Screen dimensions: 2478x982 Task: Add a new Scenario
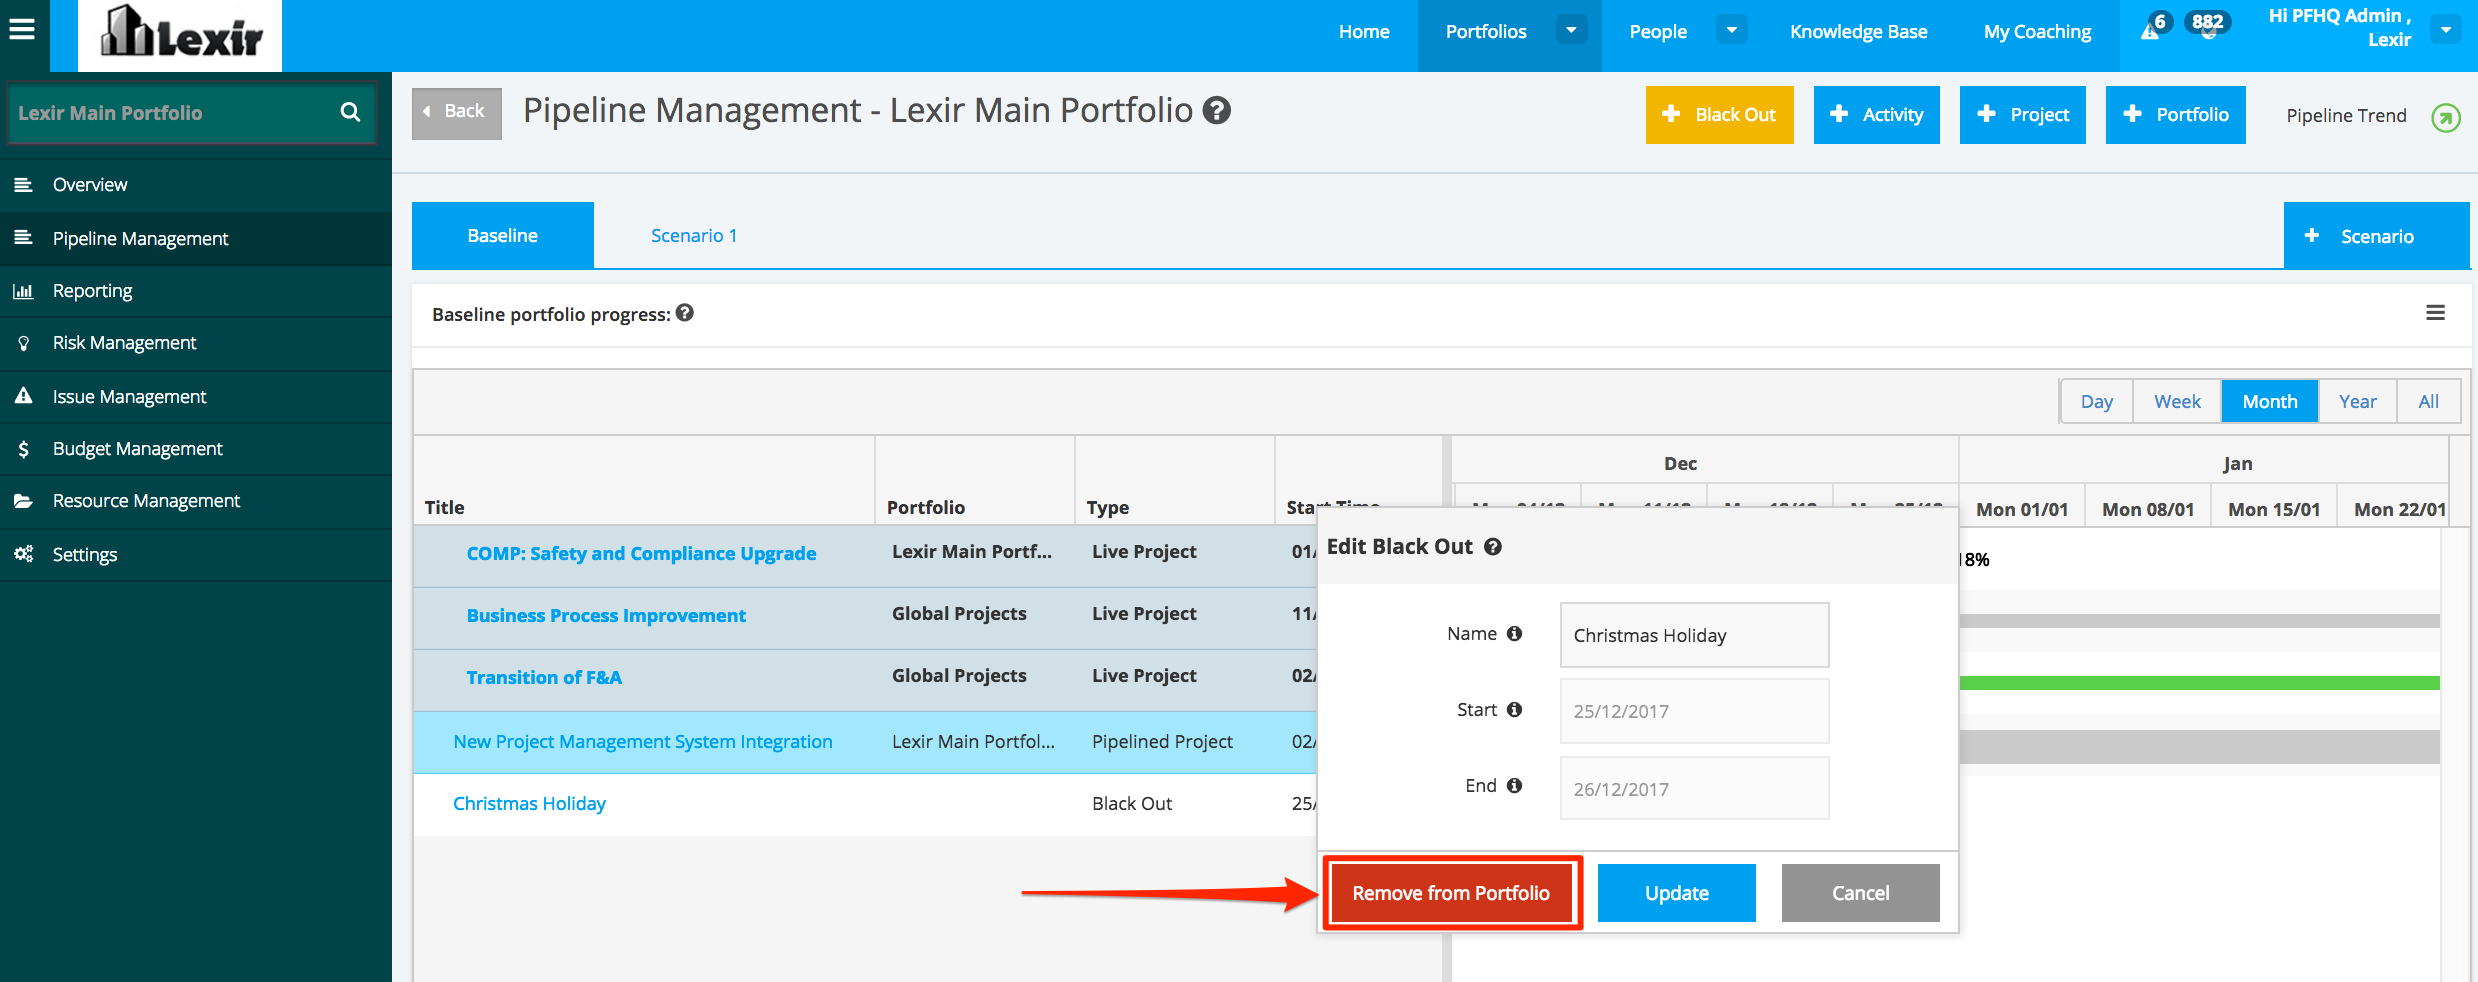click(x=2377, y=236)
